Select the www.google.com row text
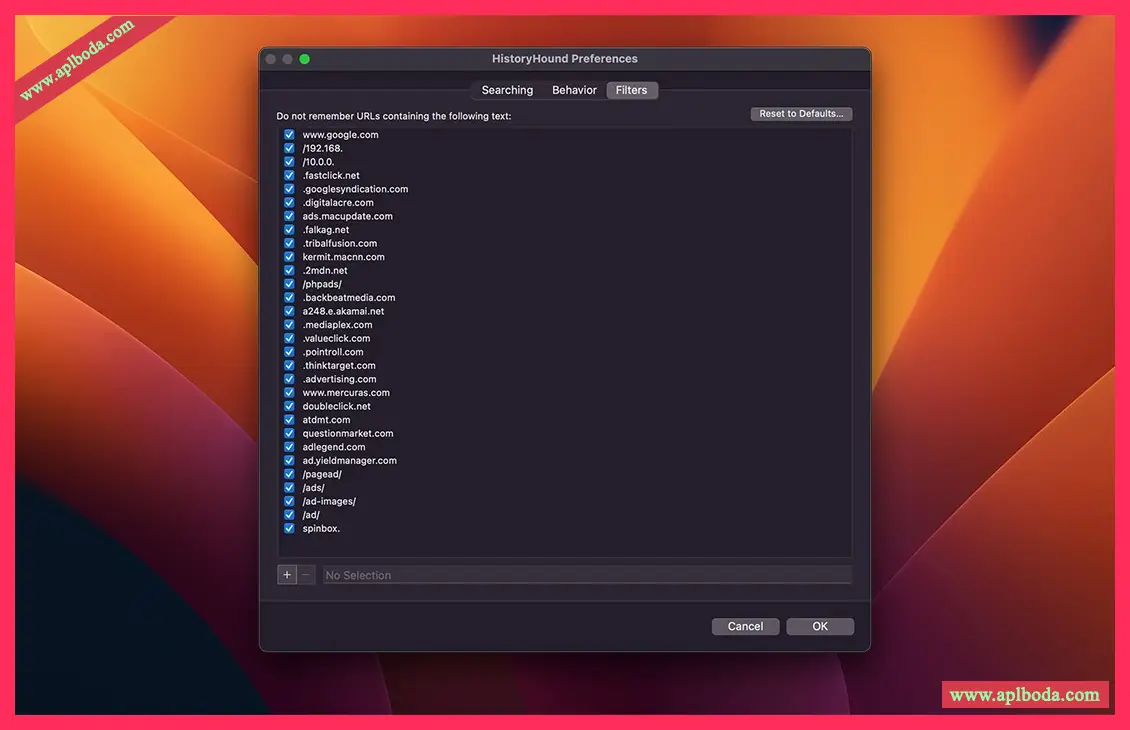 coord(340,135)
